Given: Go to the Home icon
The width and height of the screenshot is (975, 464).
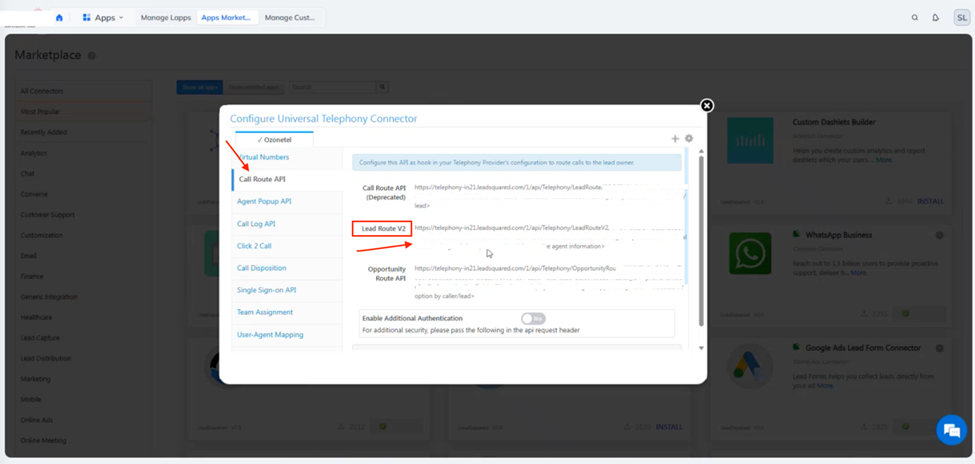Looking at the screenshot, I should 59,17.
